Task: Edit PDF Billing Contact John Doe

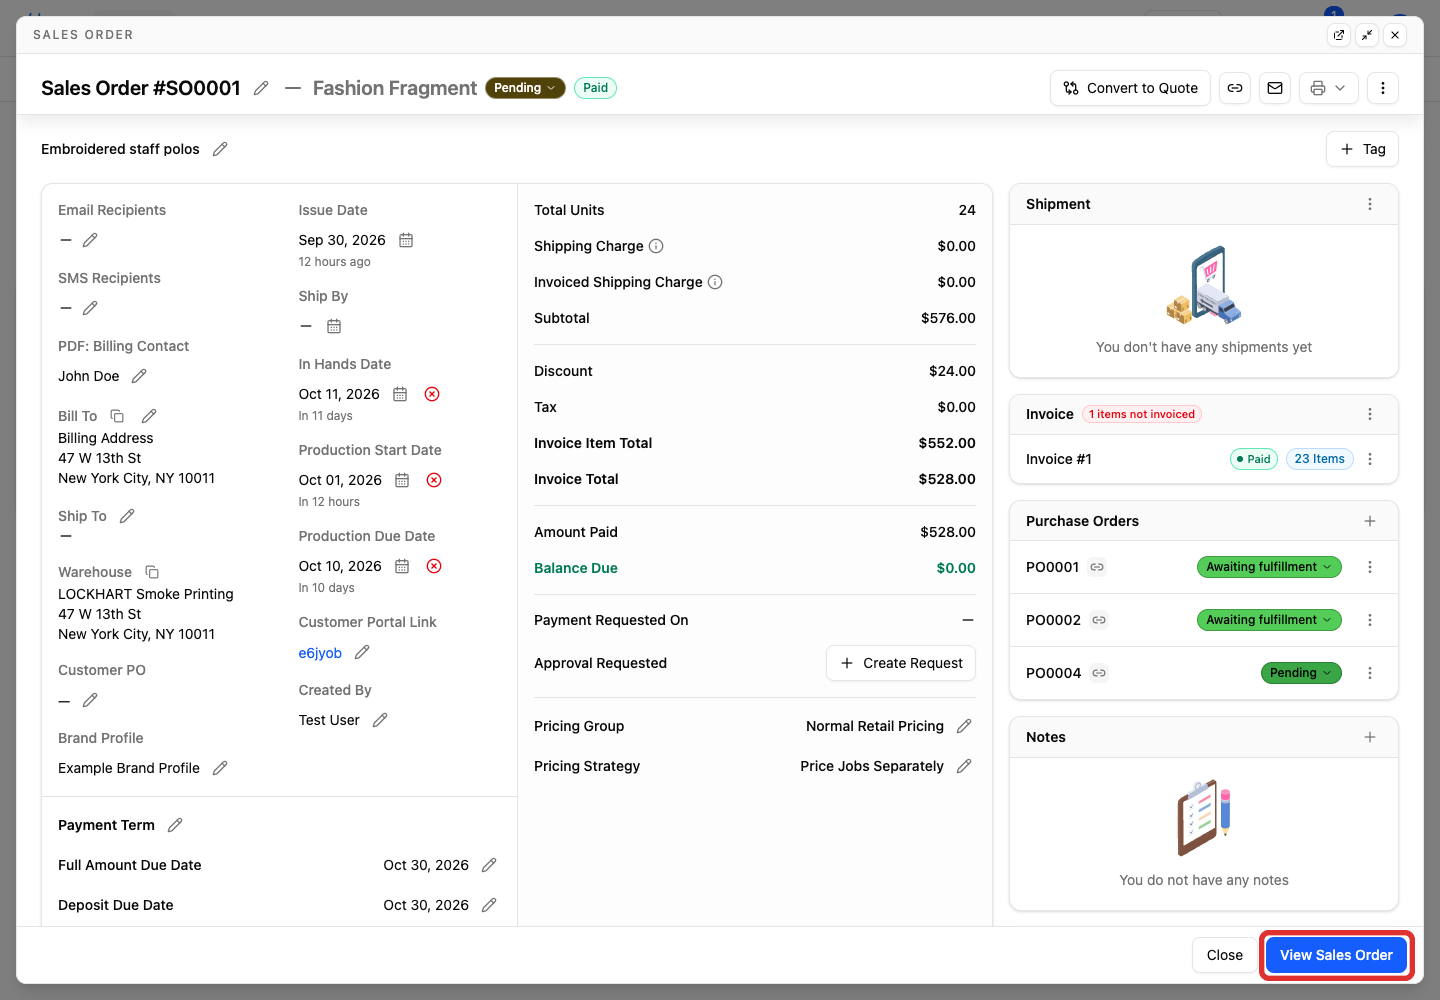Action: tap(139, 376)
